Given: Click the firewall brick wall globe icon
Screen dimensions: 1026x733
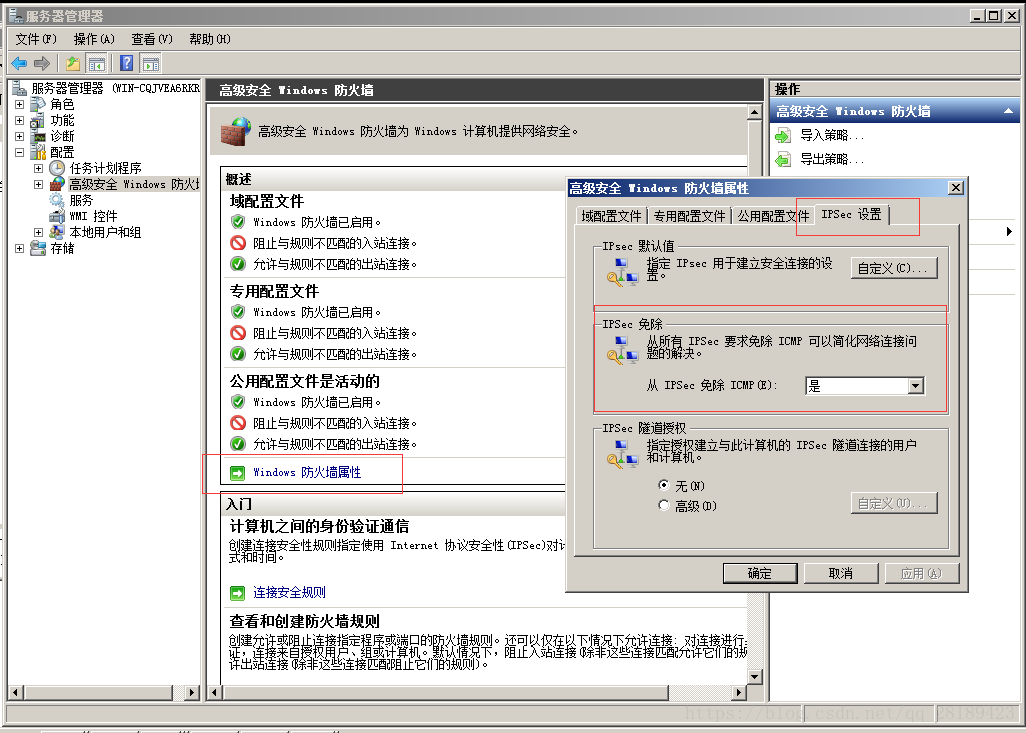Looking at the screenshot, I should pos(236,132).
